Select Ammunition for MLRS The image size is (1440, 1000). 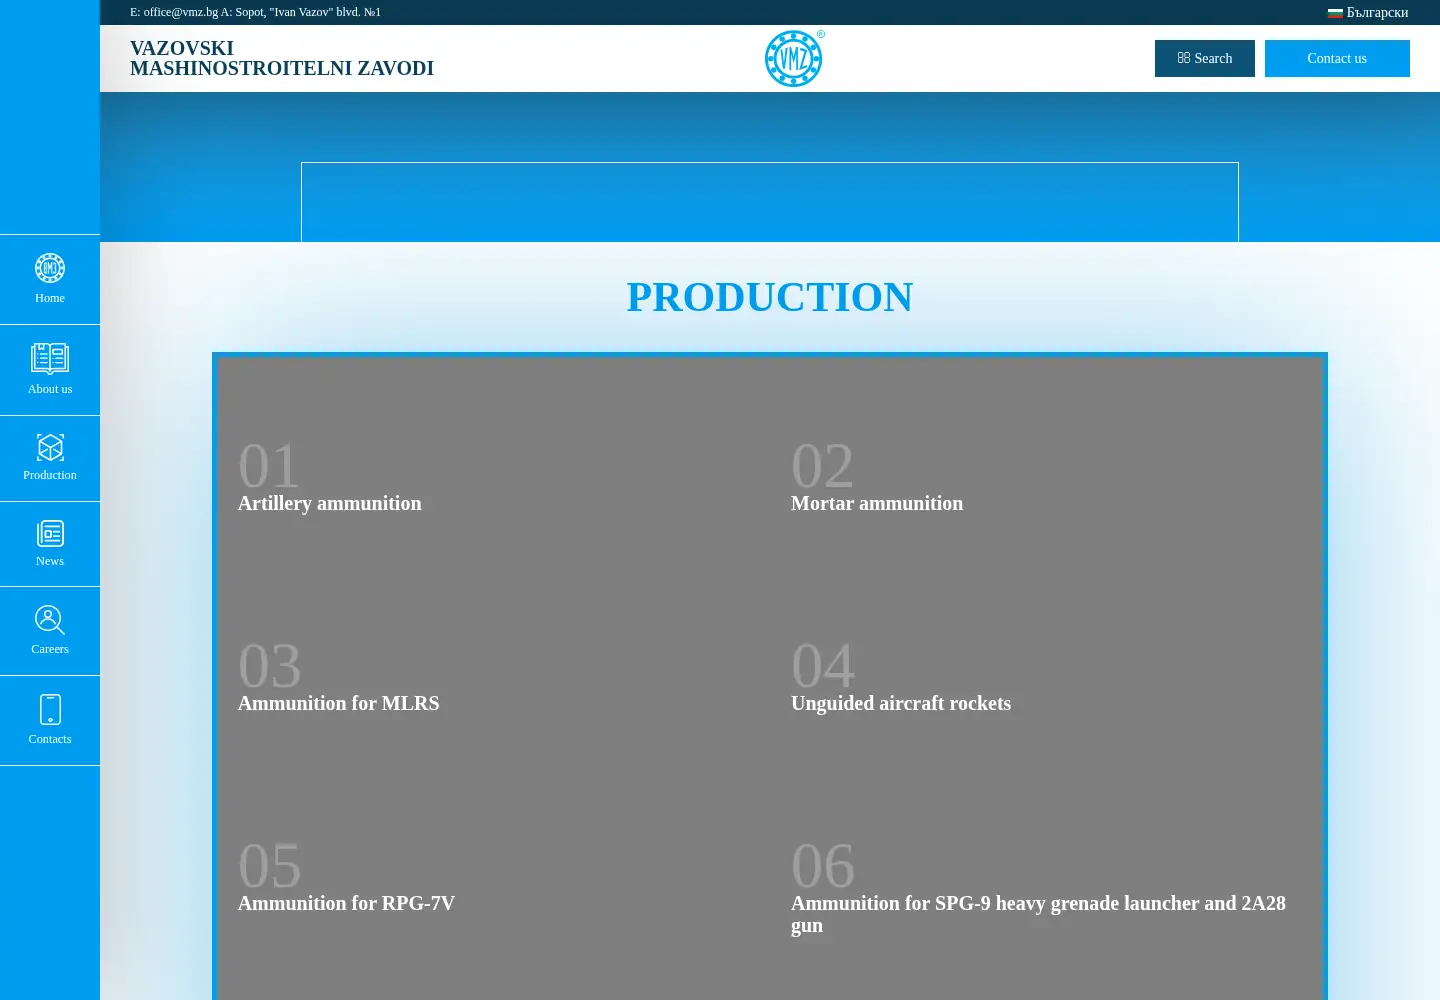tap(339, 703)
